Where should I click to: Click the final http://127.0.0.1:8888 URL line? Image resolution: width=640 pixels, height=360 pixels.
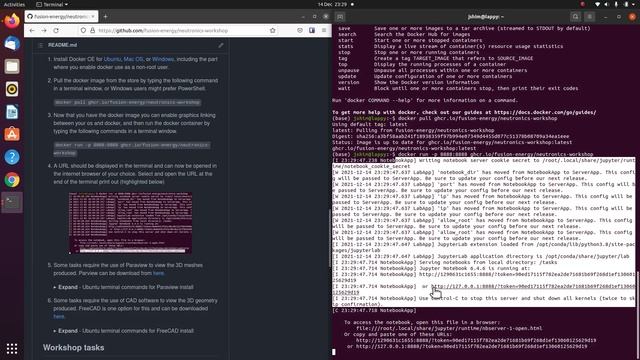click(x=471, y=347)
